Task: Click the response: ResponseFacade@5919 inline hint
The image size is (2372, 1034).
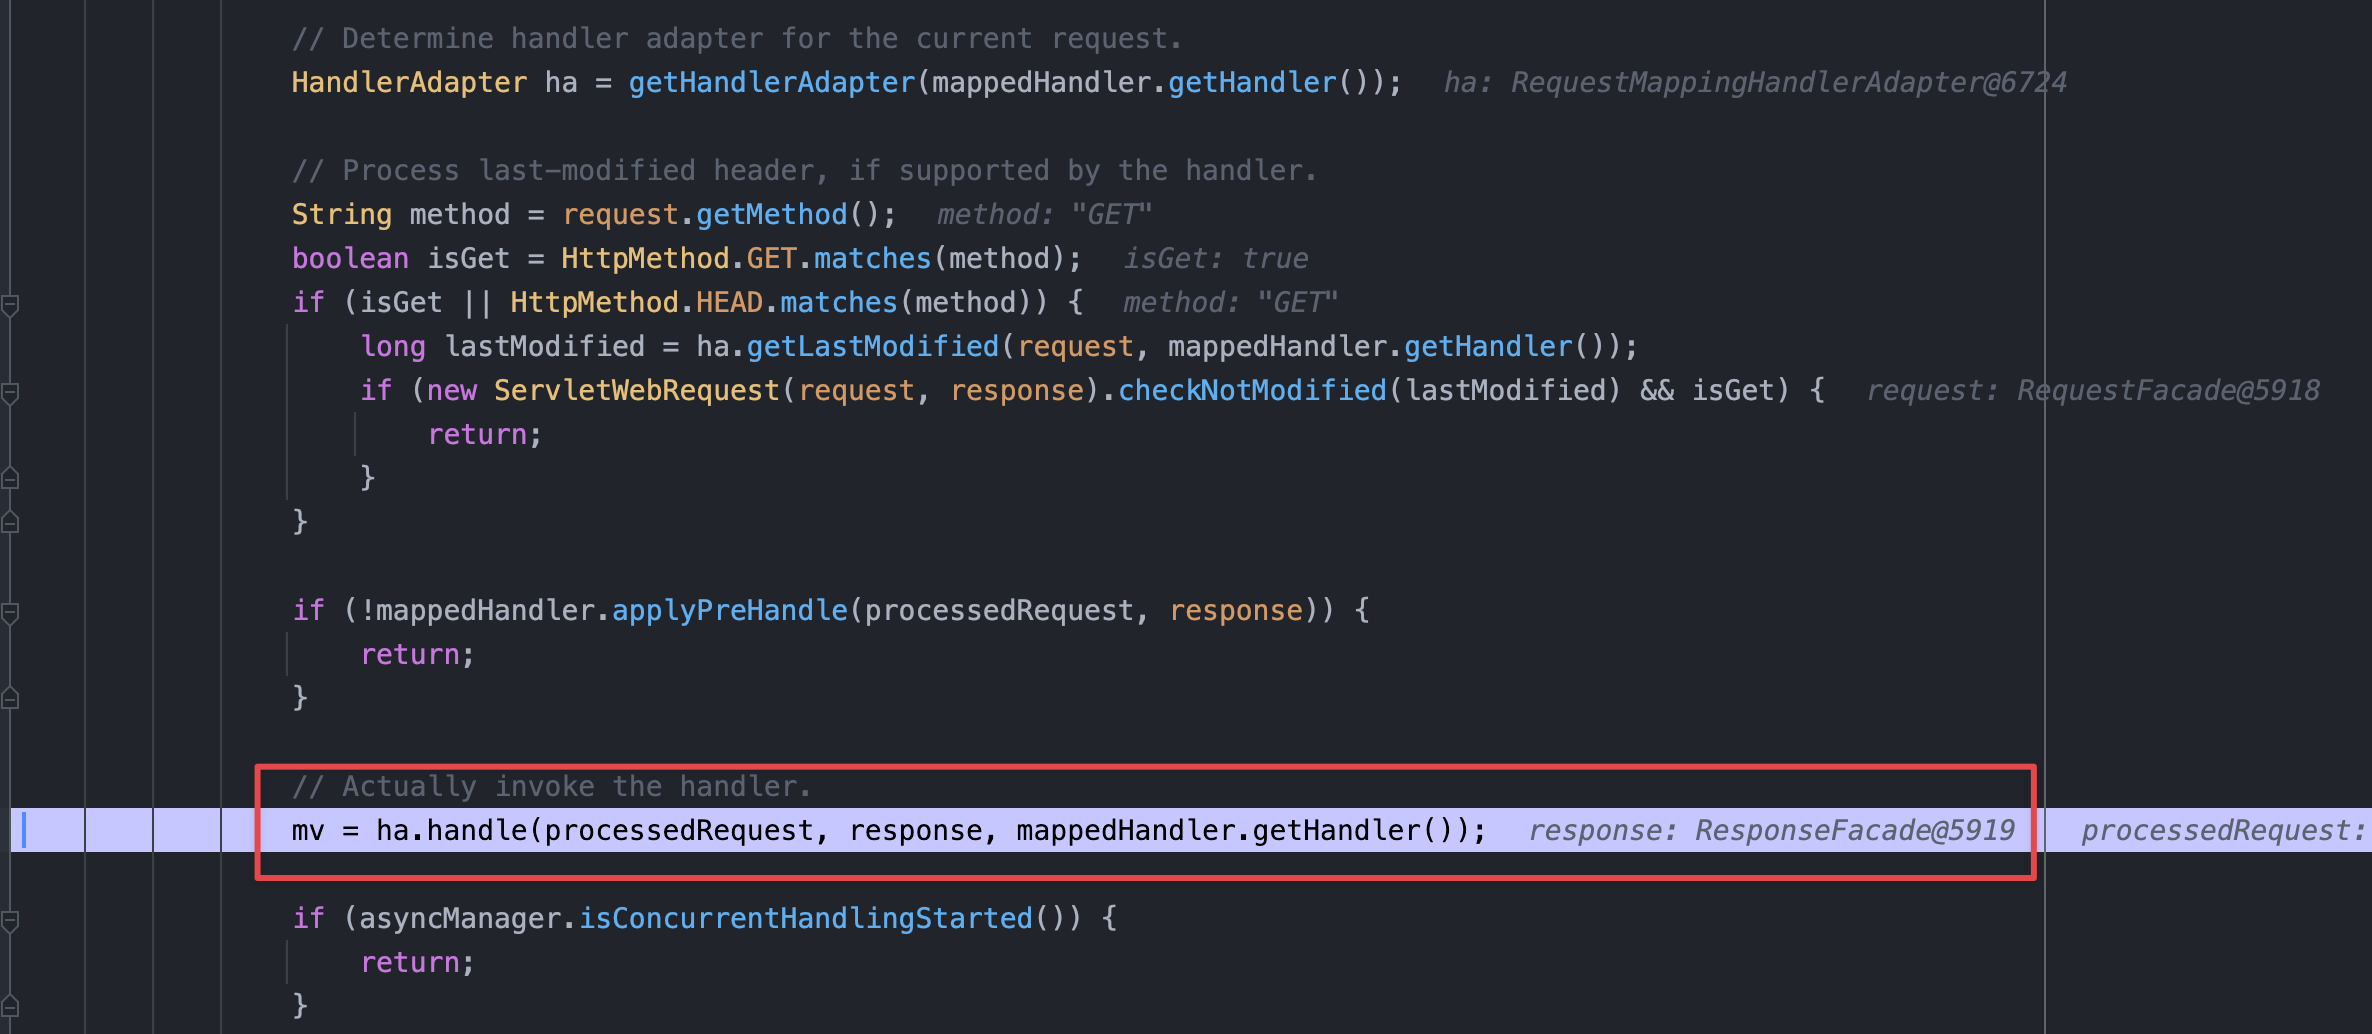Action: (1771, 831)
